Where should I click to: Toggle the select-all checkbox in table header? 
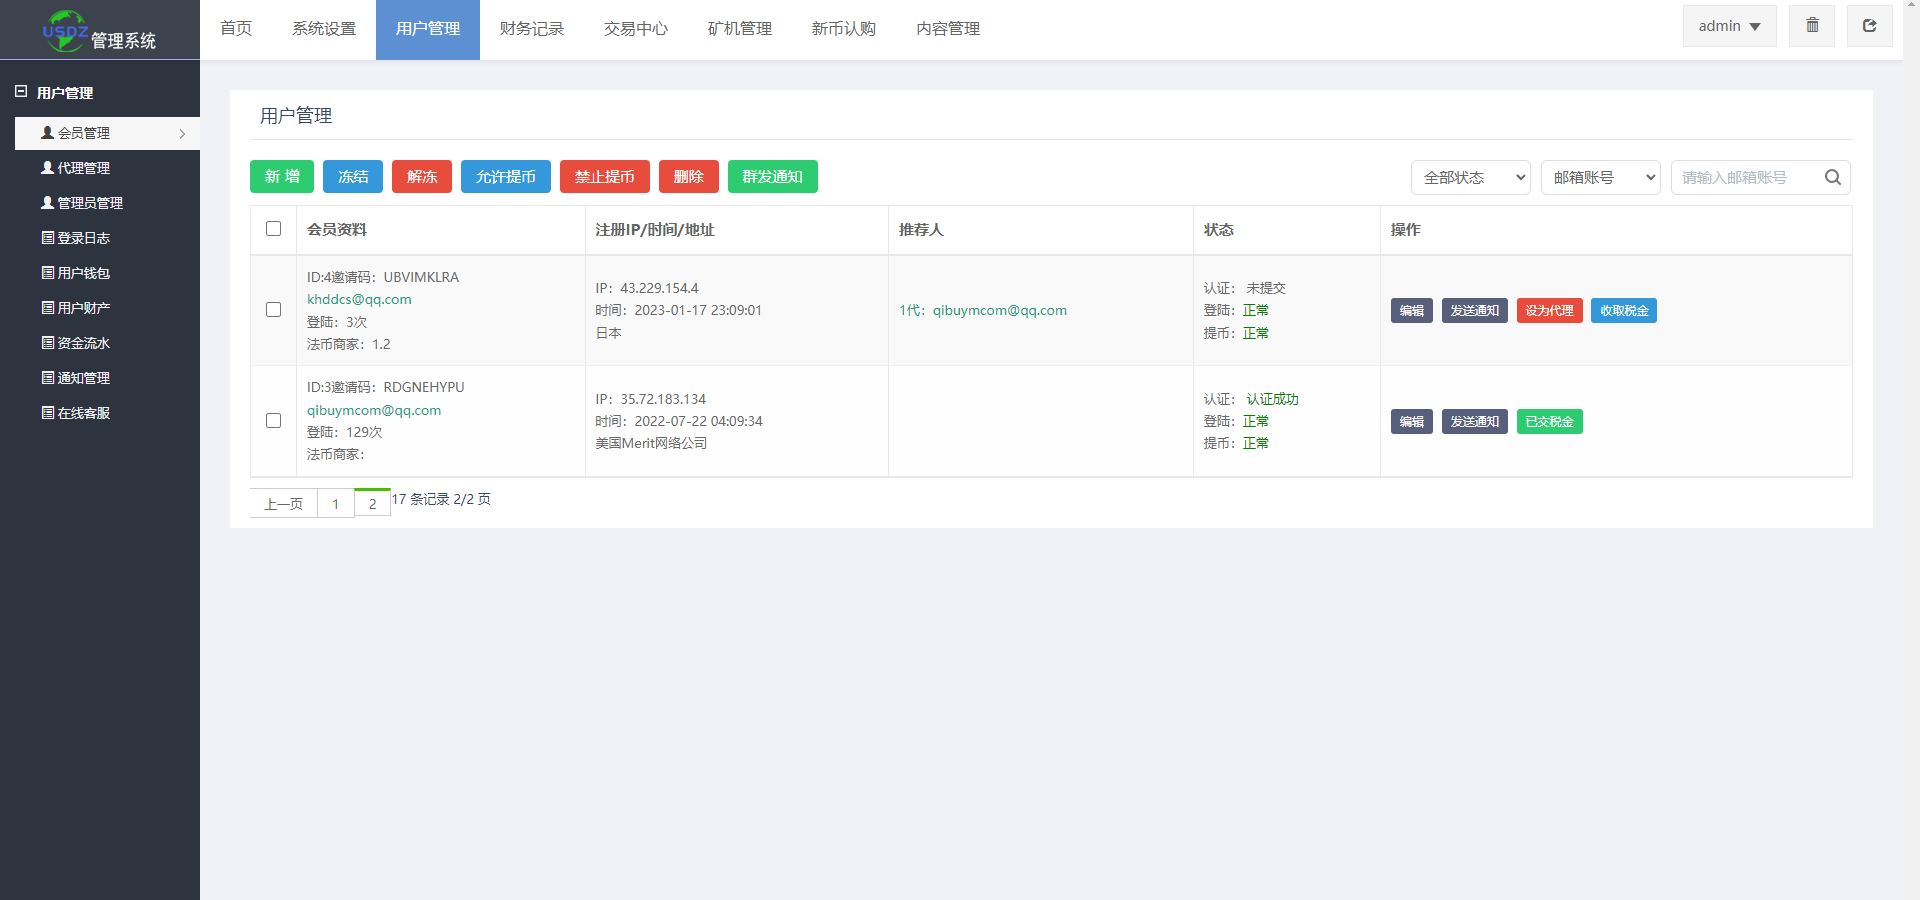[273, 229]
